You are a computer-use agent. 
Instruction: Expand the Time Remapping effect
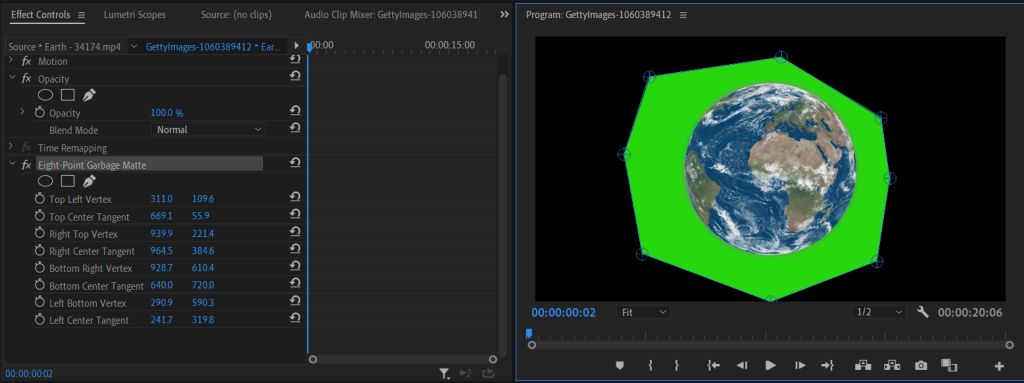[x=10, y=147]
